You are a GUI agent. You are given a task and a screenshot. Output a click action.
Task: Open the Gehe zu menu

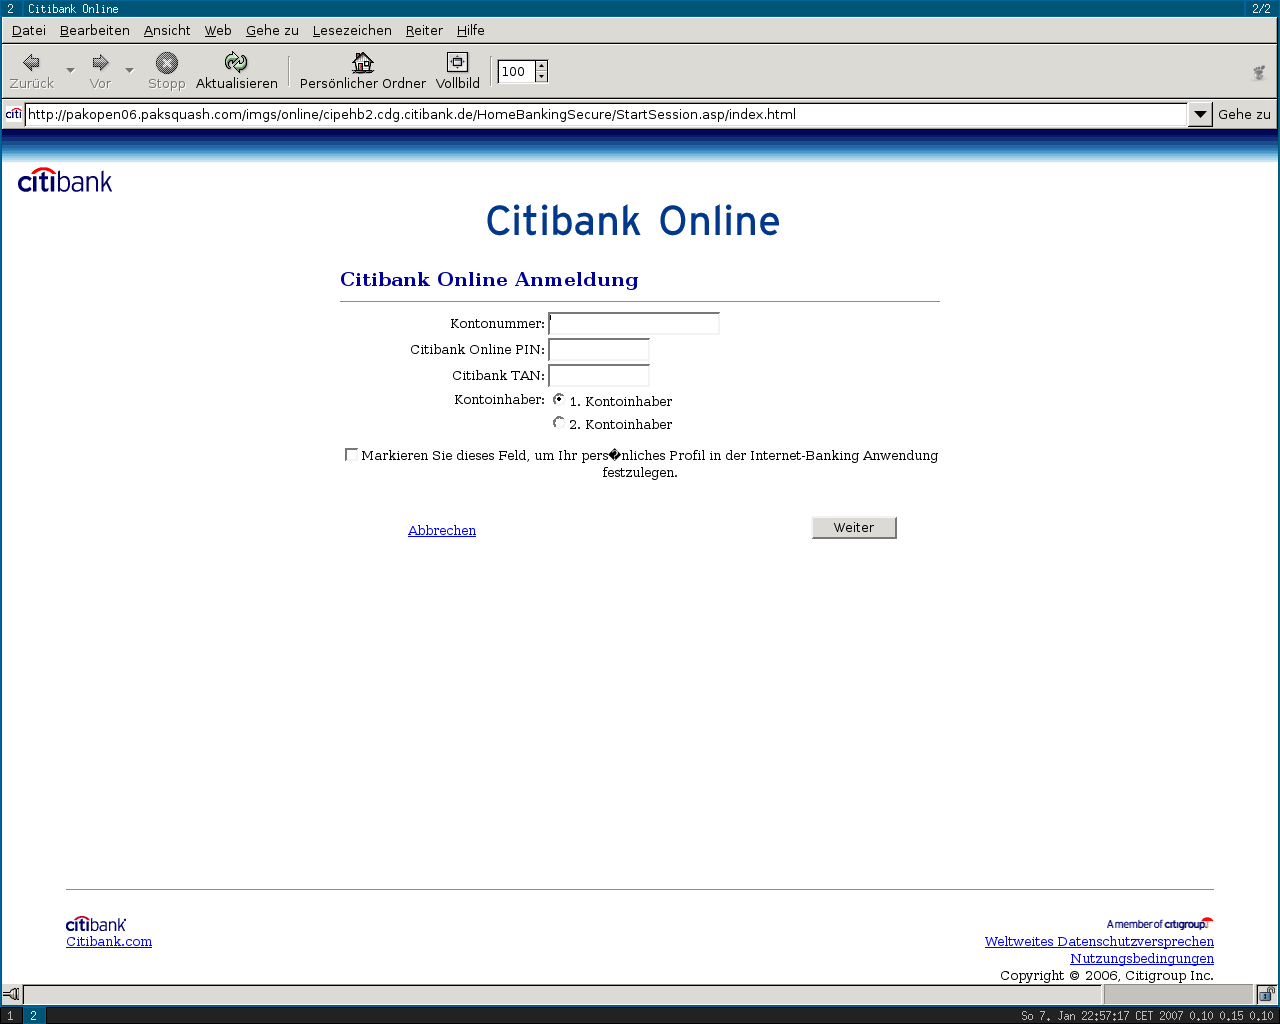[x=272, y=30]
